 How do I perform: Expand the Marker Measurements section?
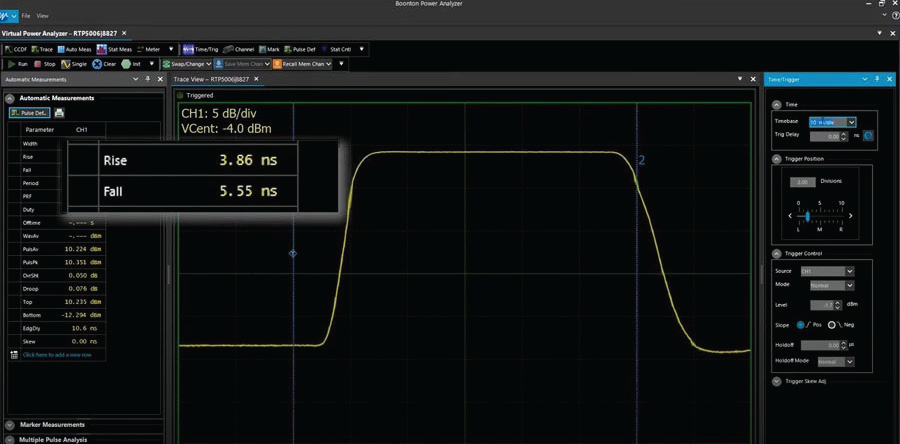50,424
